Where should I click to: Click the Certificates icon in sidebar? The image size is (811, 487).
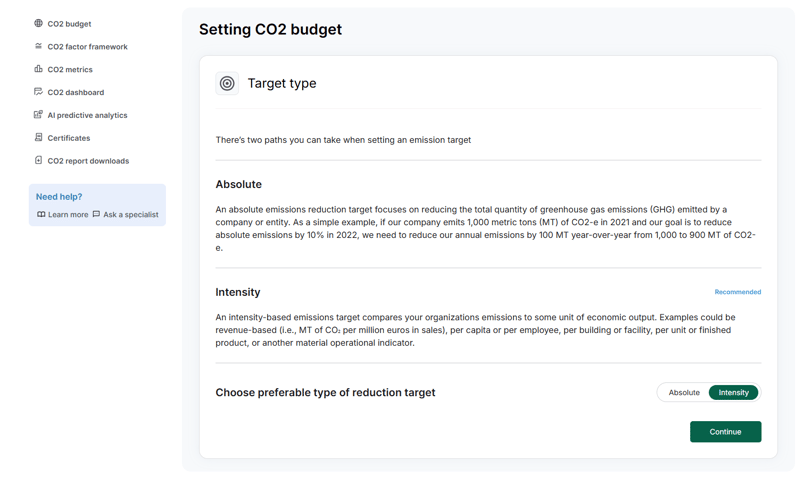(38, 138)
